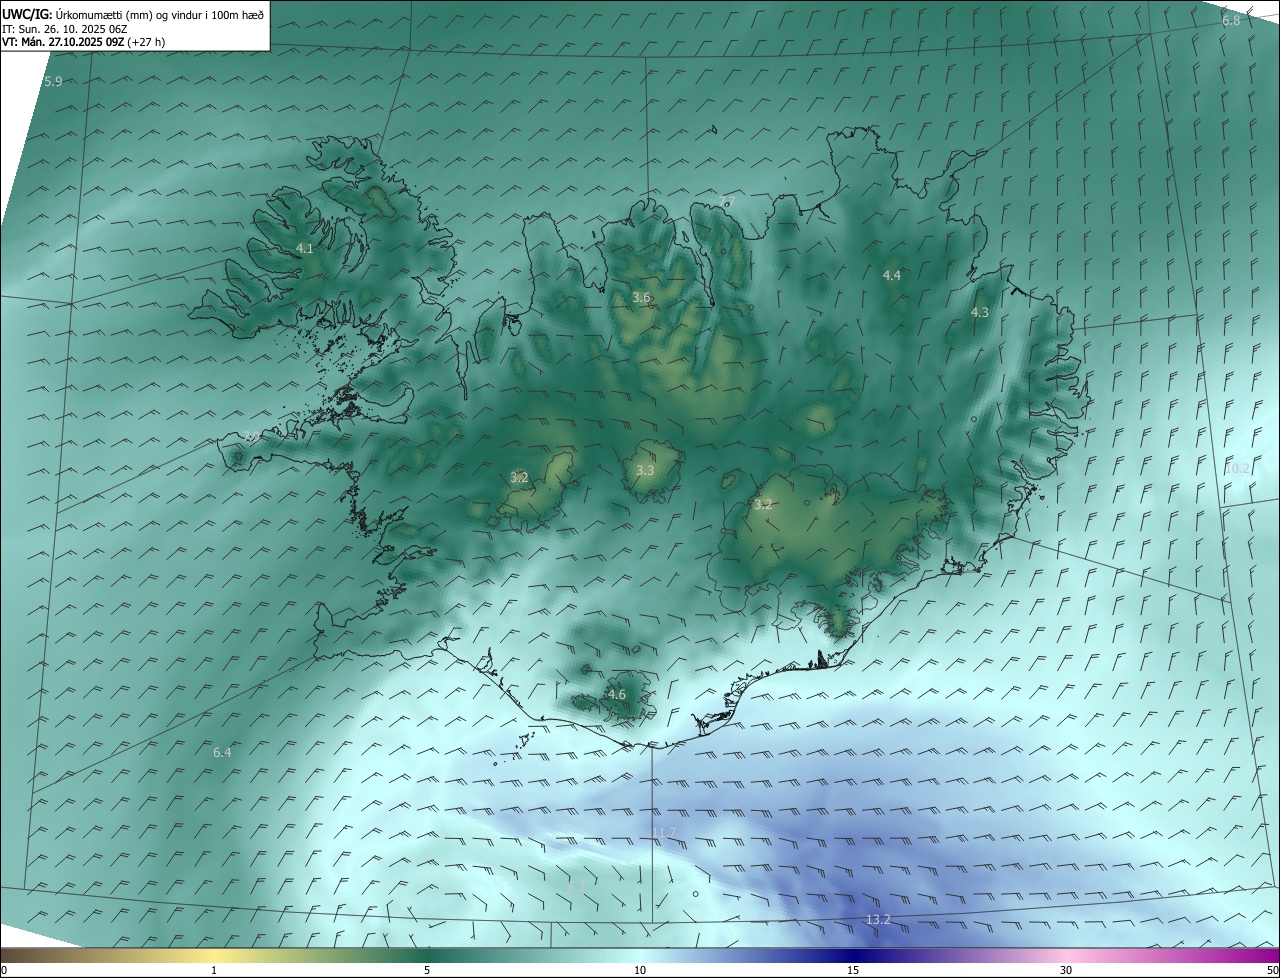The height and width of the screenshot is (978, 1280).
Task: Click the 5.9 precipitation value label
Action: point(53,81)
